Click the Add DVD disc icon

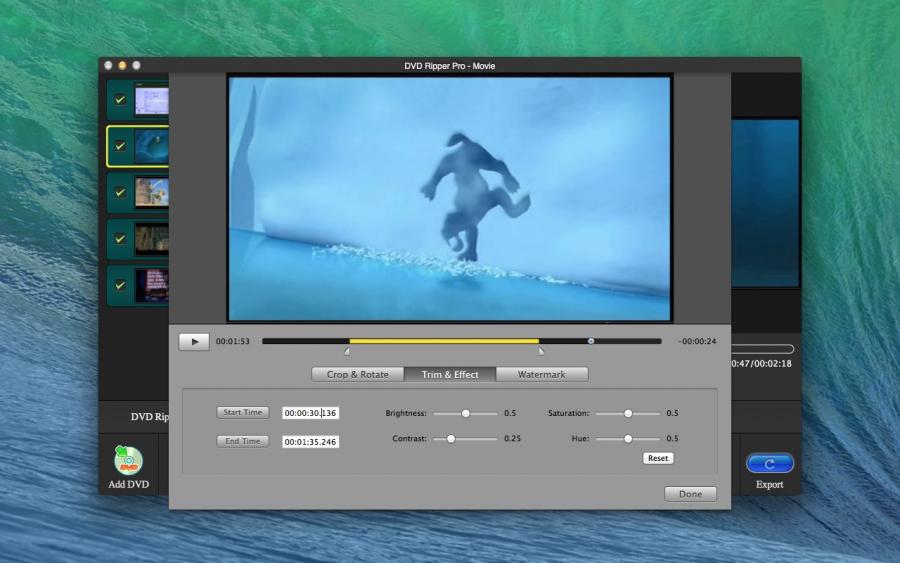128,460
